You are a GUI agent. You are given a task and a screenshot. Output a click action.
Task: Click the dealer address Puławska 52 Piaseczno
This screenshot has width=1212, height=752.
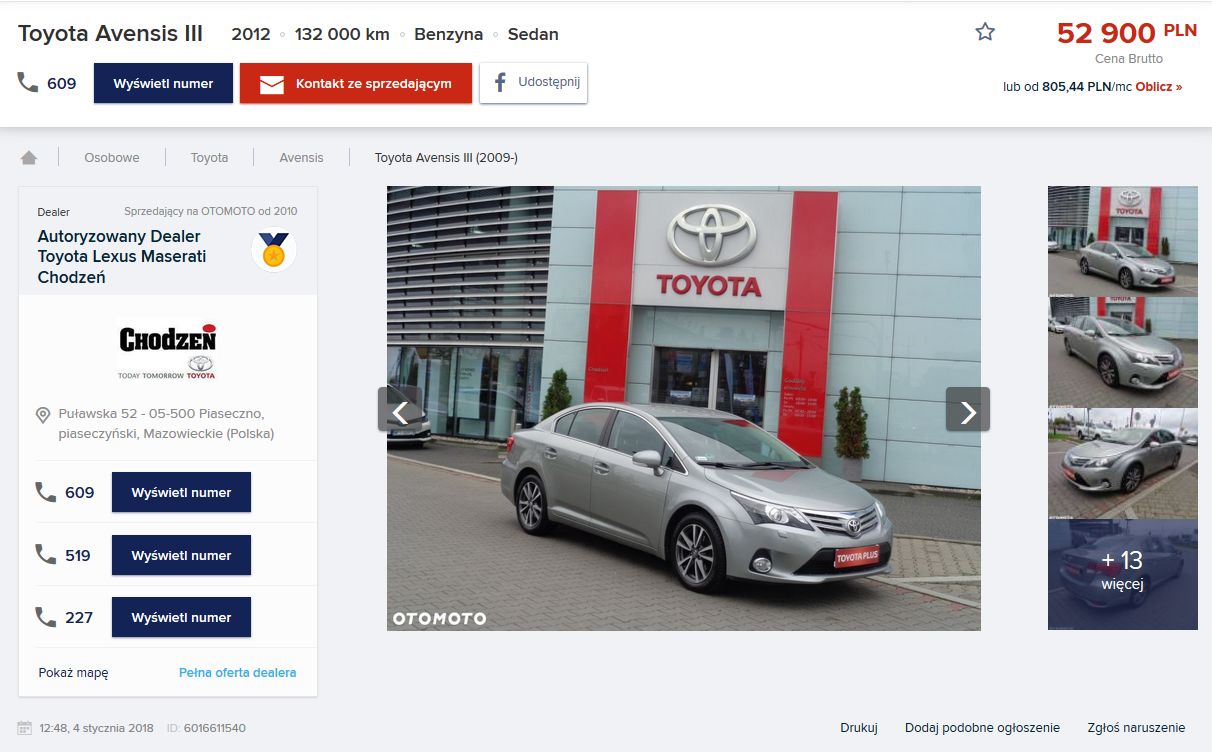tap(166, 423)
